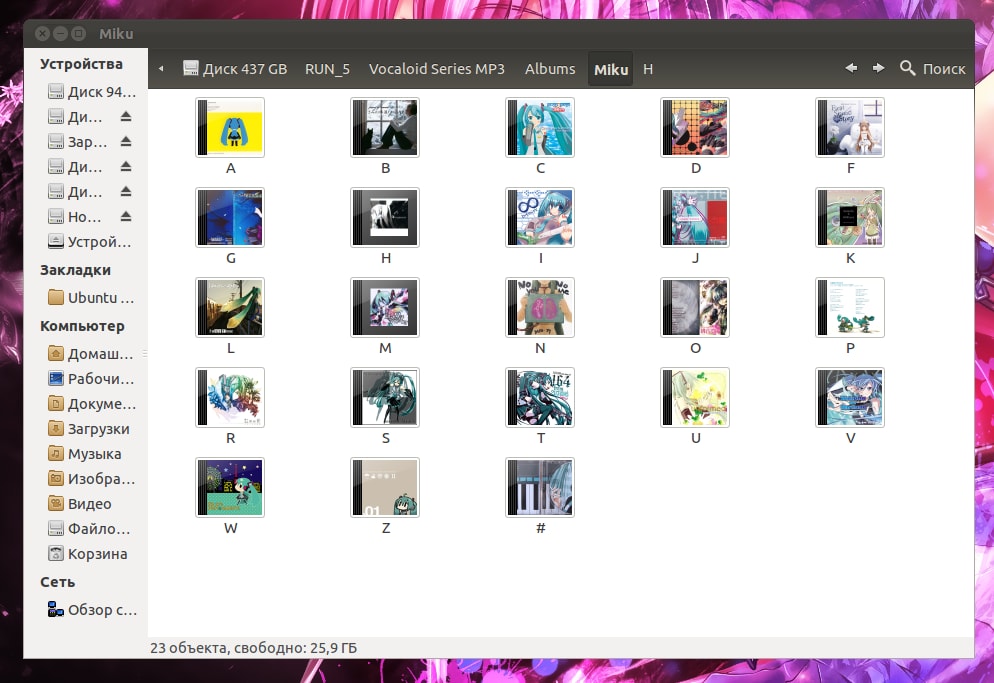The height and width of the screenshot is (683, 994).
Task: Open the Музыка music folder
Action: (x=85, y=453)
